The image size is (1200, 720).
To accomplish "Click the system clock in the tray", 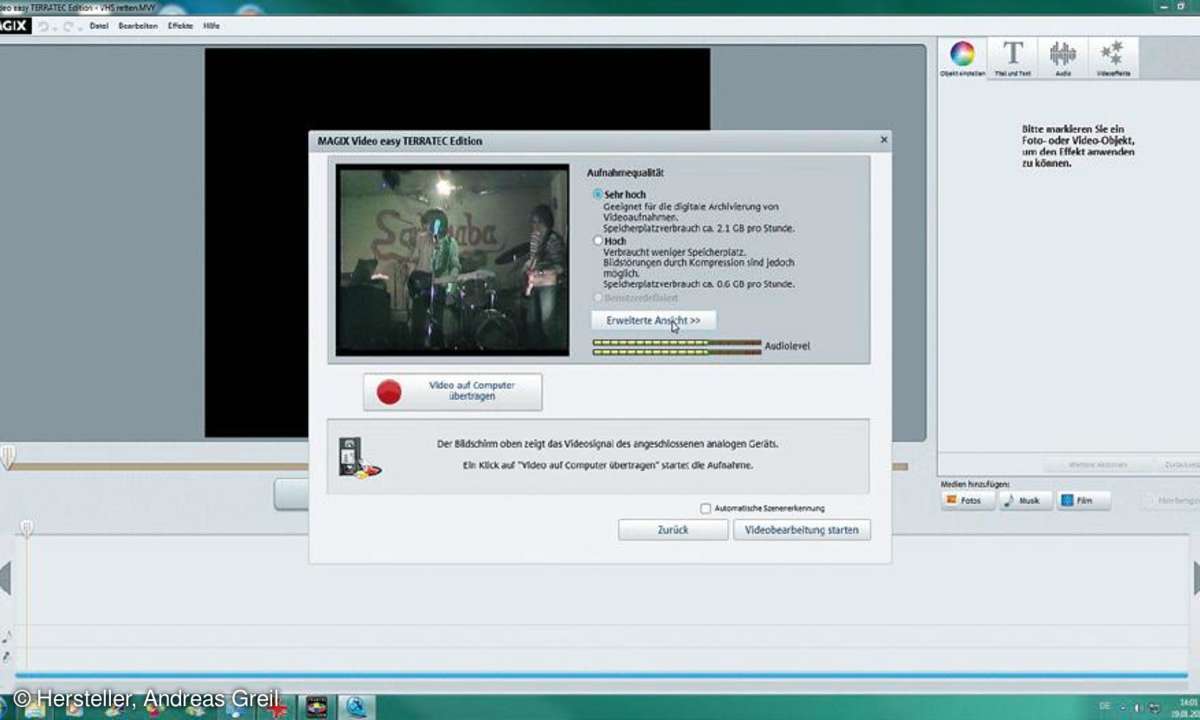I will click(1186, 706).
